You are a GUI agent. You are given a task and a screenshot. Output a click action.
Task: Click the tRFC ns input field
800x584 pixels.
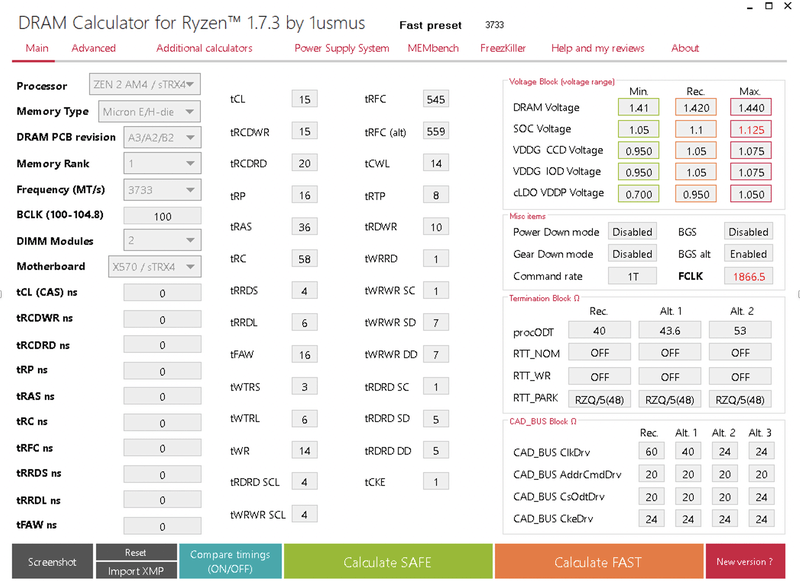pos(162,448)
